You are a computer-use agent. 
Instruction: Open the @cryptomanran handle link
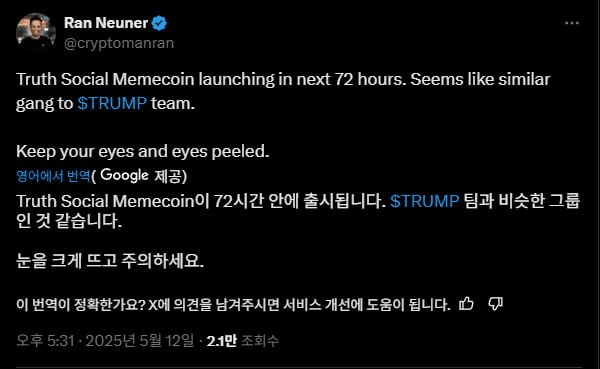119,43
